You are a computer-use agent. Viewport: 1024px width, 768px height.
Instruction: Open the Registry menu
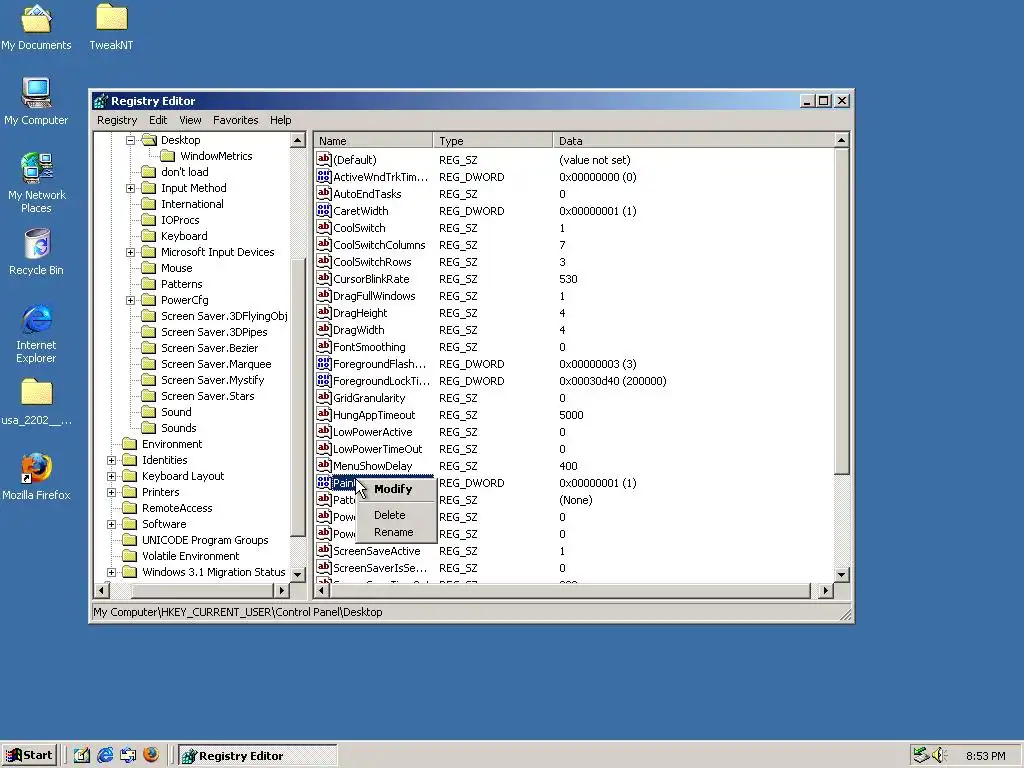tap(117, 120)
